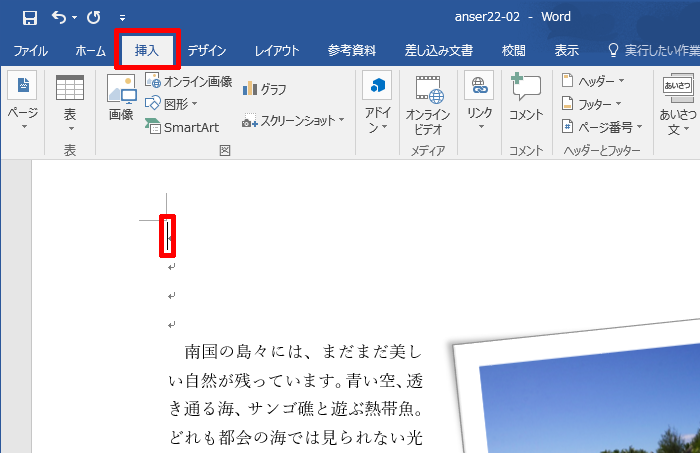The width and height of the screenshot is (700, 453).
Task: Open the 図形 shapes dropdown
Action: coord(171,104)
